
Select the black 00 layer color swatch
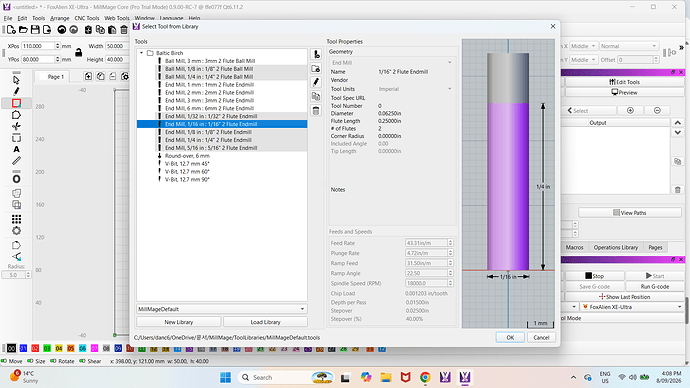[11, 348]
